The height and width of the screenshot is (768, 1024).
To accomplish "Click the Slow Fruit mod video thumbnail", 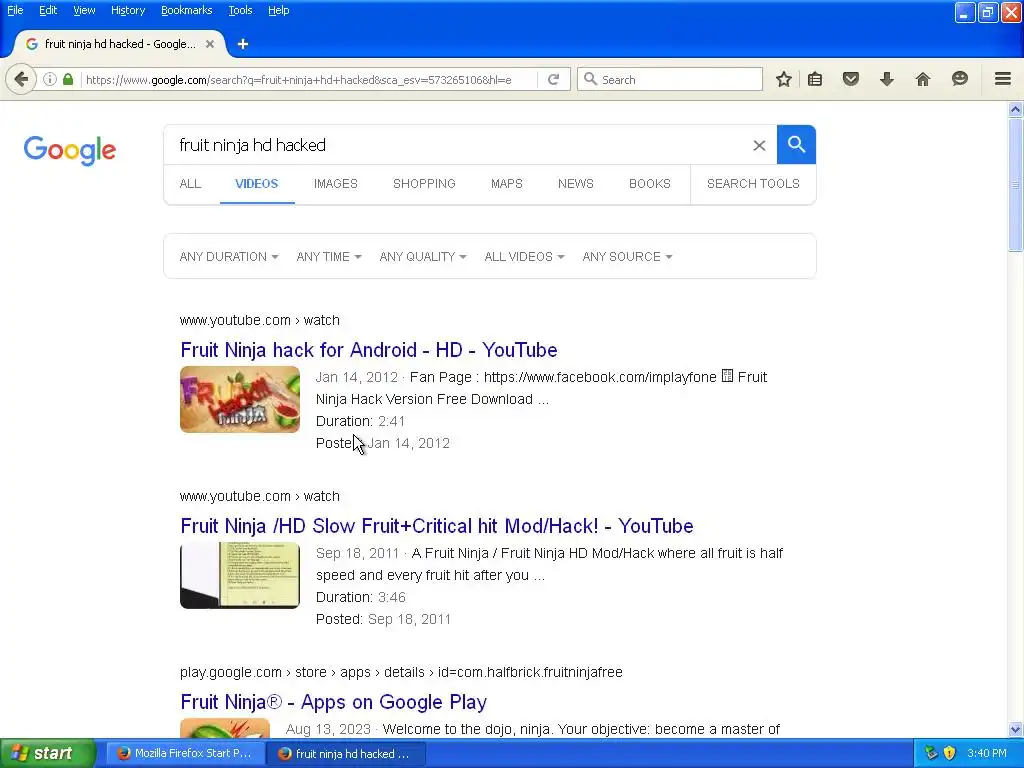I will click(240, 575).
